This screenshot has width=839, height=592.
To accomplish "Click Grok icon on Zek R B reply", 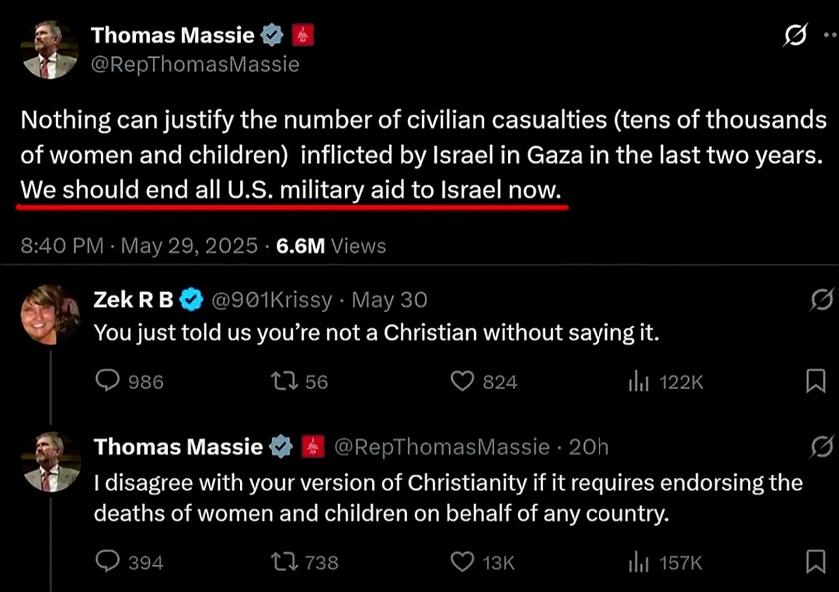I will (x=821, y=300).
